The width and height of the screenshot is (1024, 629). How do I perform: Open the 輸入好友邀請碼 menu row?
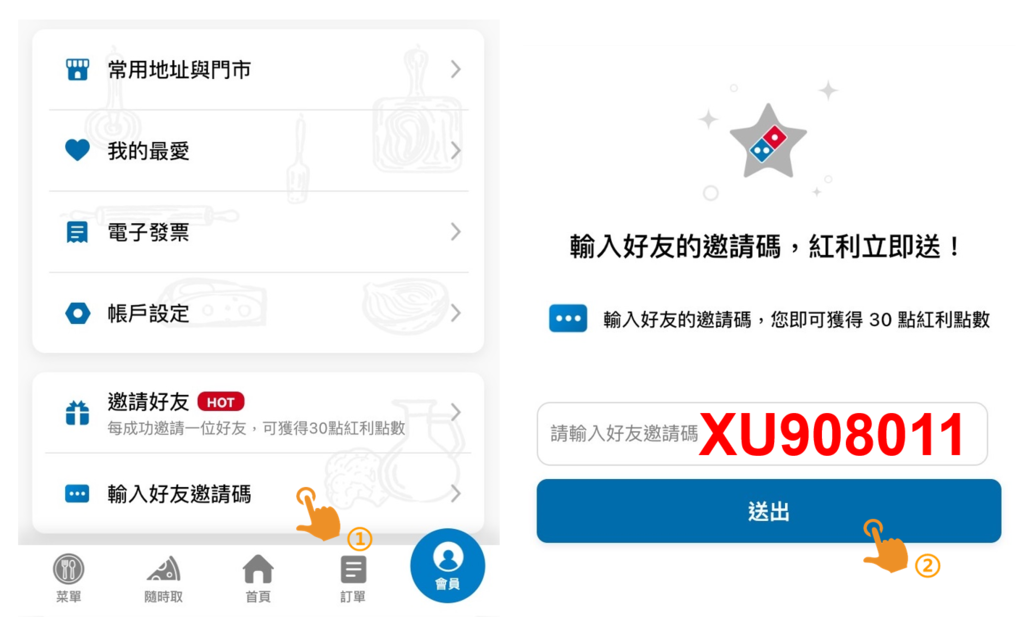point(258,494)
